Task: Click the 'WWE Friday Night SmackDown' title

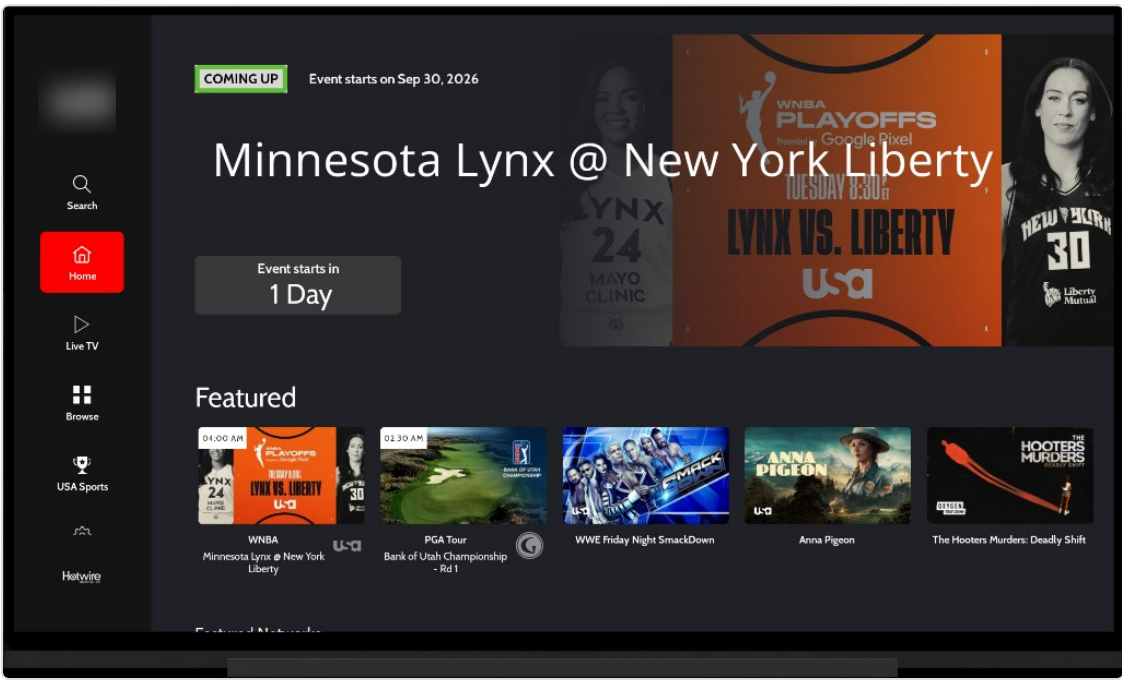Action: click(x=645, y=540)
